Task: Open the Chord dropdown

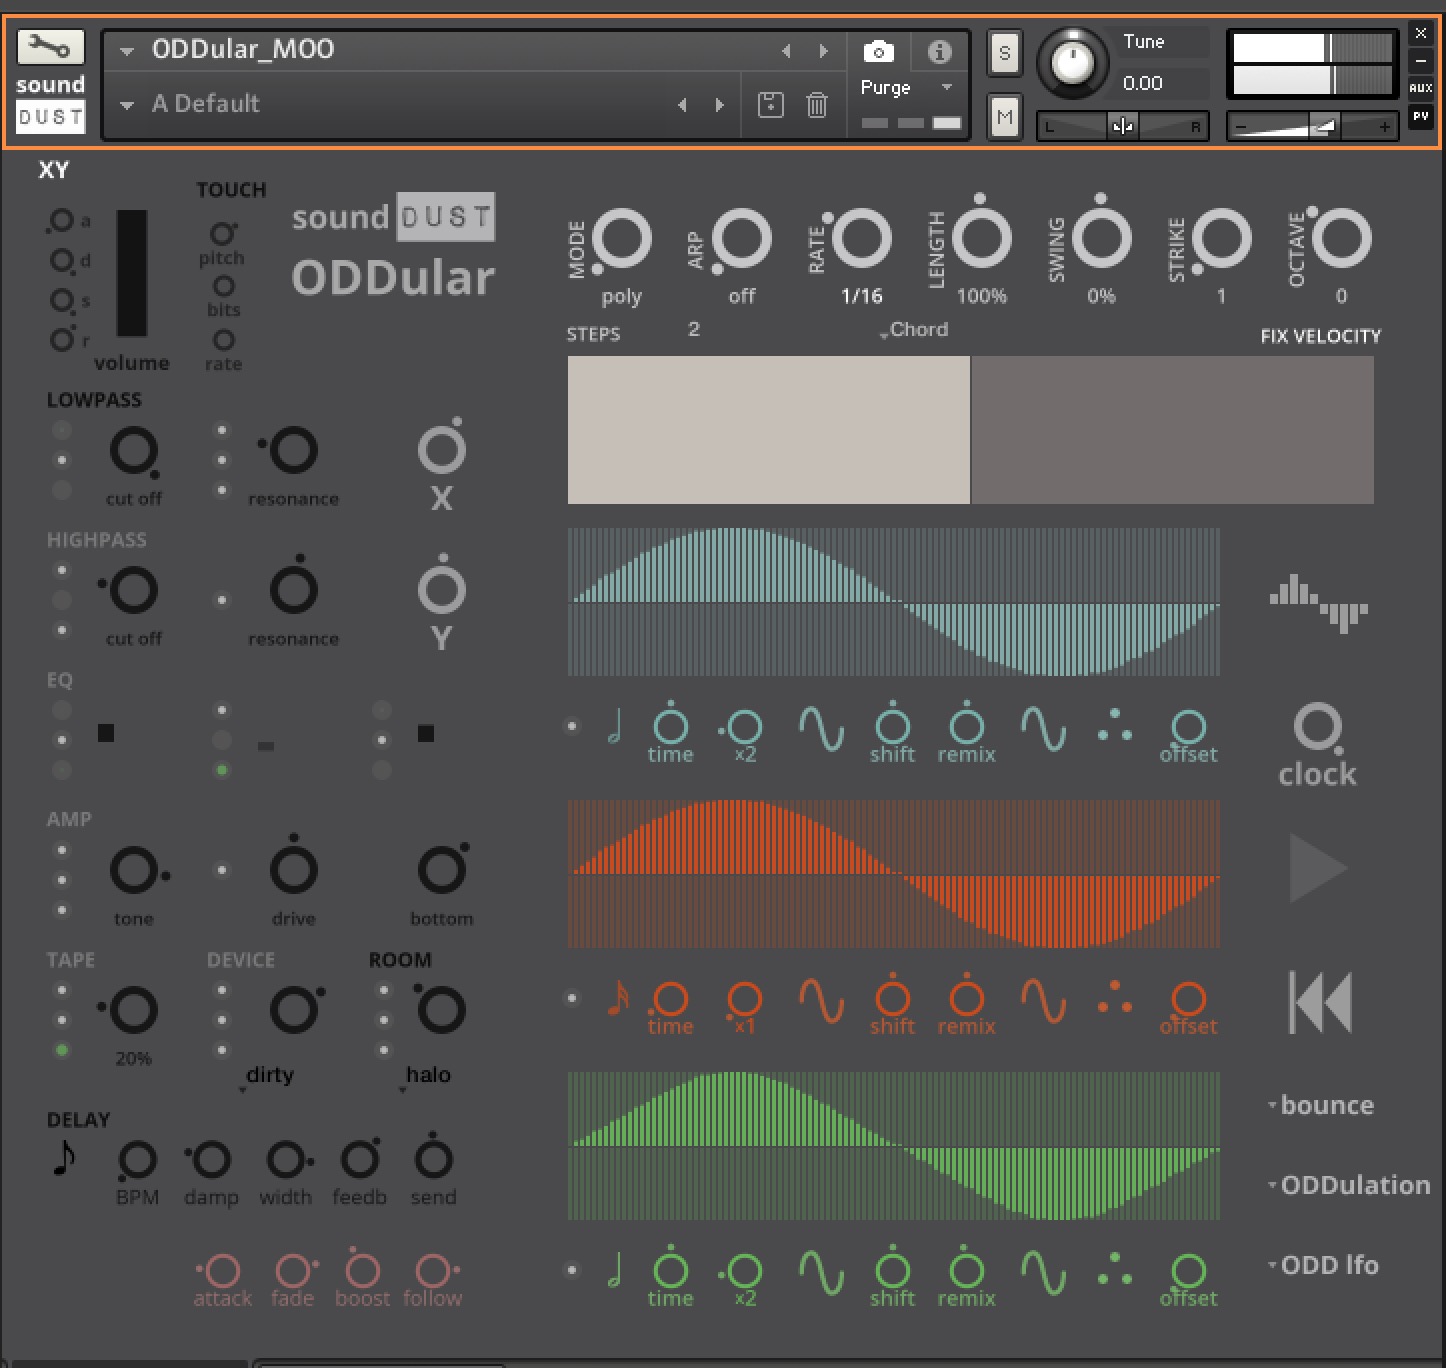Action: [913, 330]
